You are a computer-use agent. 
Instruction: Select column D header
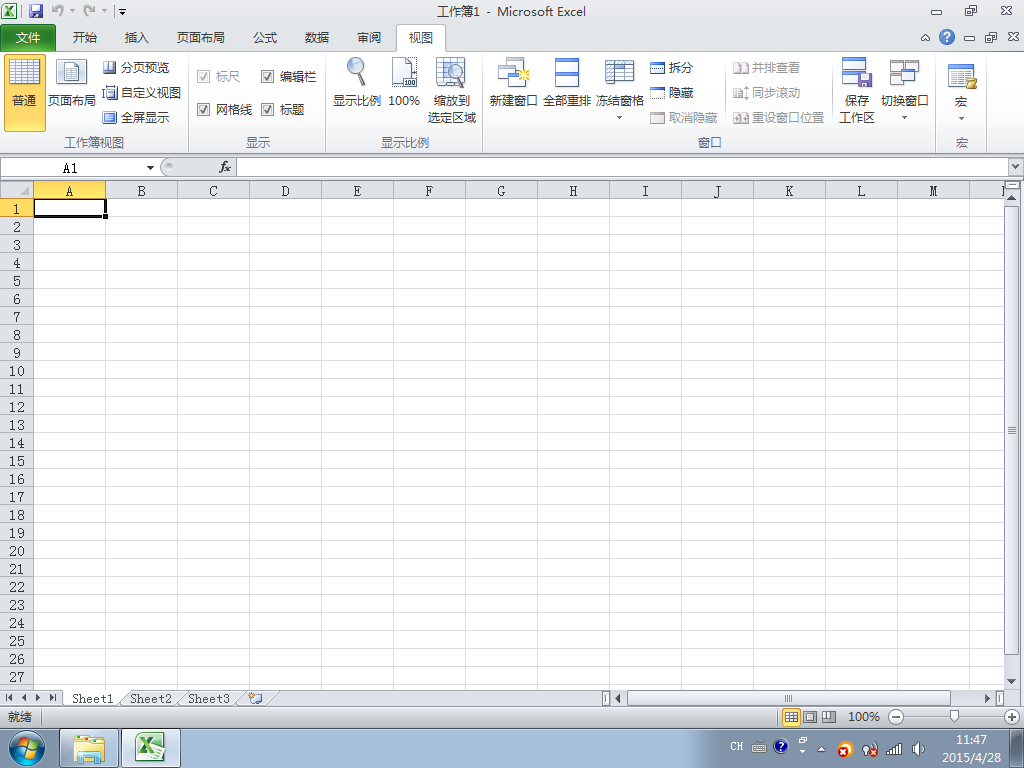[x=285, y=191]
